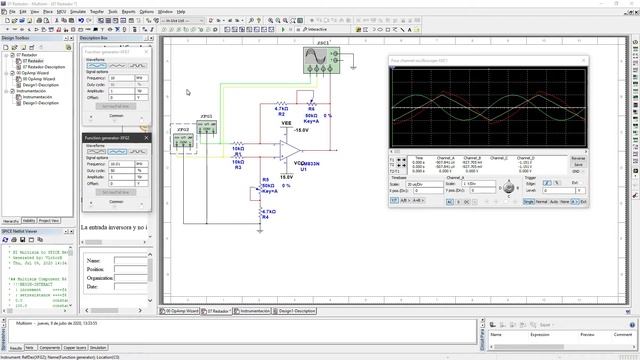The image size is (640, 360).
Task: Click the Print toolbar icon
Action: pyautogui.click(x=39, y=20)
